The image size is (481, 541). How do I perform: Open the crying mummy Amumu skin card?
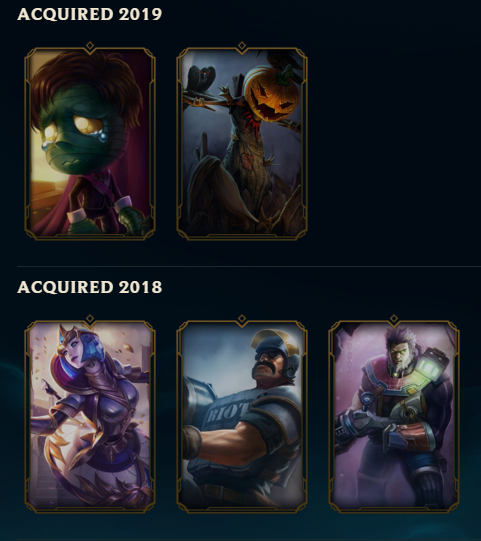[90, 143]
